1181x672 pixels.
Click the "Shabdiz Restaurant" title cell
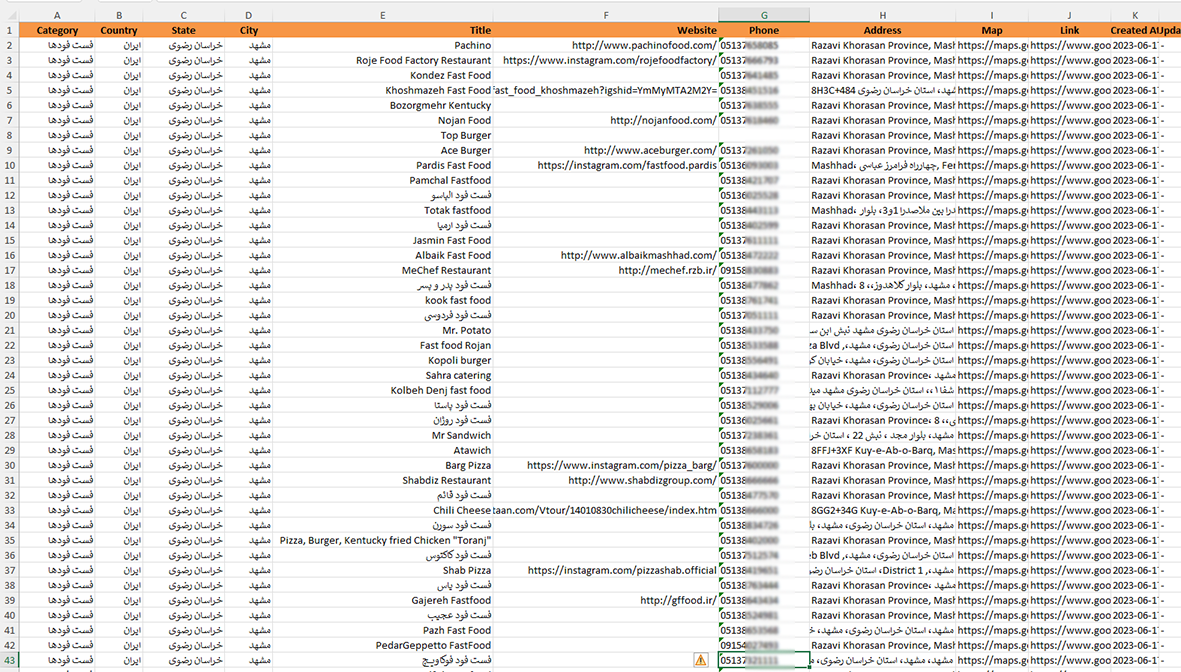click(383, 480)
